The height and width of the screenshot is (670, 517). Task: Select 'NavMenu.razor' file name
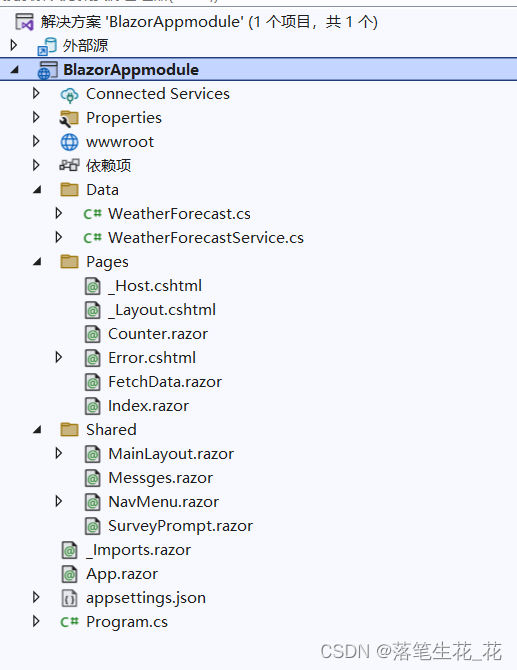163,502
